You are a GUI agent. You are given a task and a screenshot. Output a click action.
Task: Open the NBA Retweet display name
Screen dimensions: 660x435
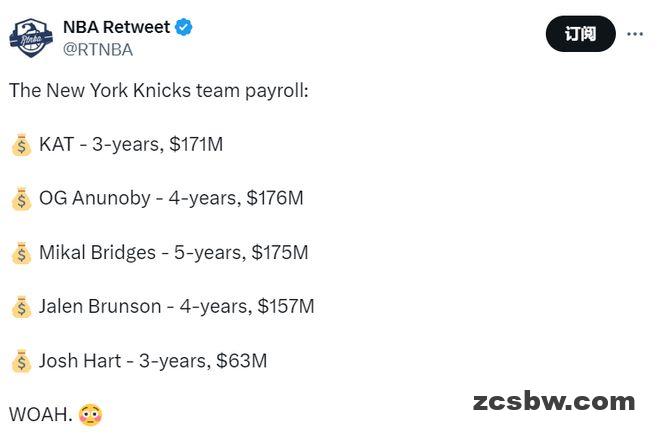pyautogui.click(x=117, y=27)
